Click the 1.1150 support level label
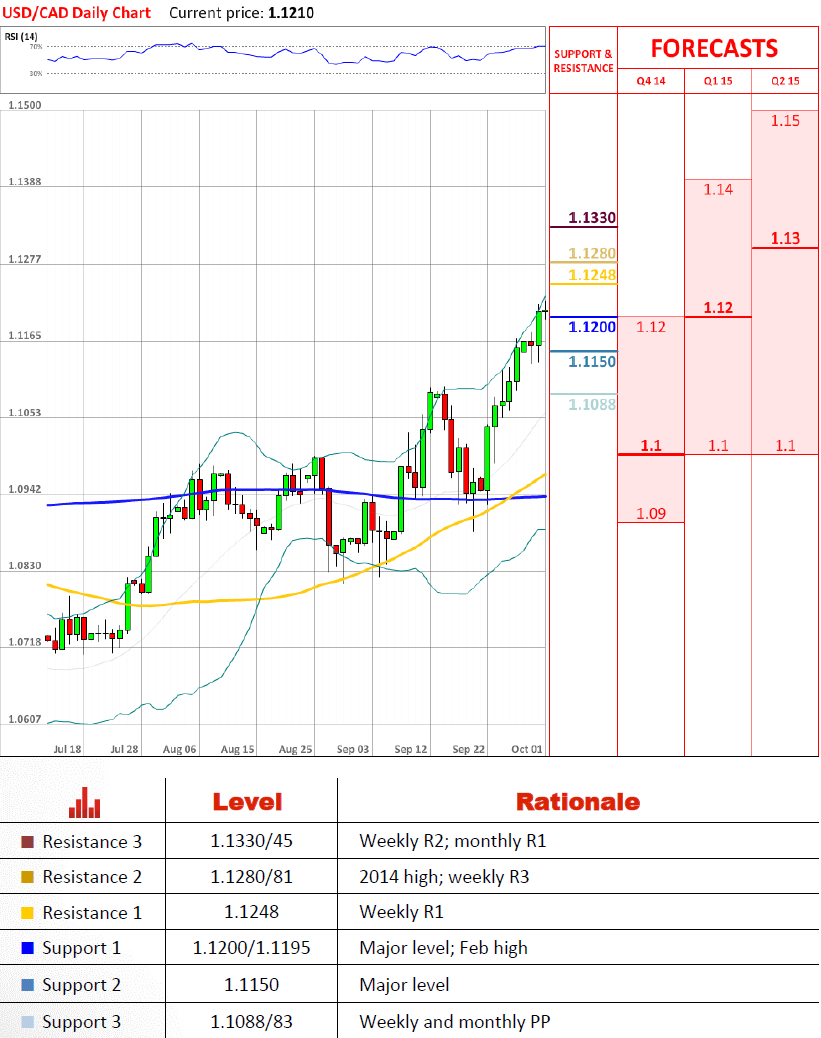Viewport: 821px width, 1038px height. click(x=592, y=362)
